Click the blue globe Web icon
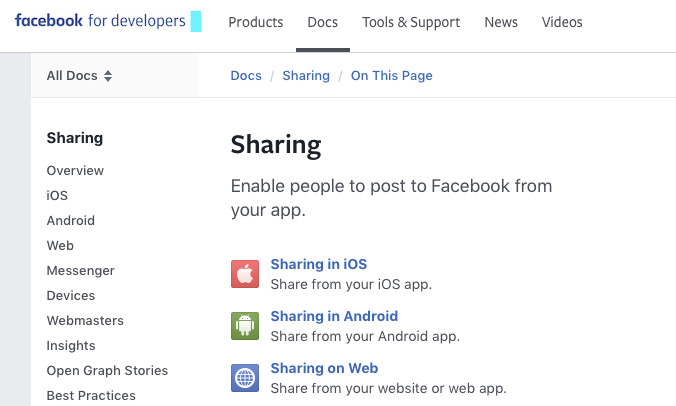This screenshot has height=406, width=676. coord(245,378)
